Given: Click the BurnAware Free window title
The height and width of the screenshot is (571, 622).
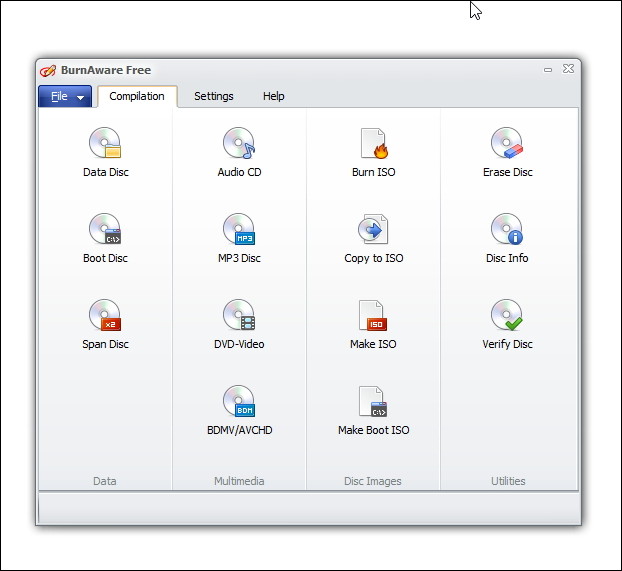Looking at the screenshot, I should click(106, 70).
